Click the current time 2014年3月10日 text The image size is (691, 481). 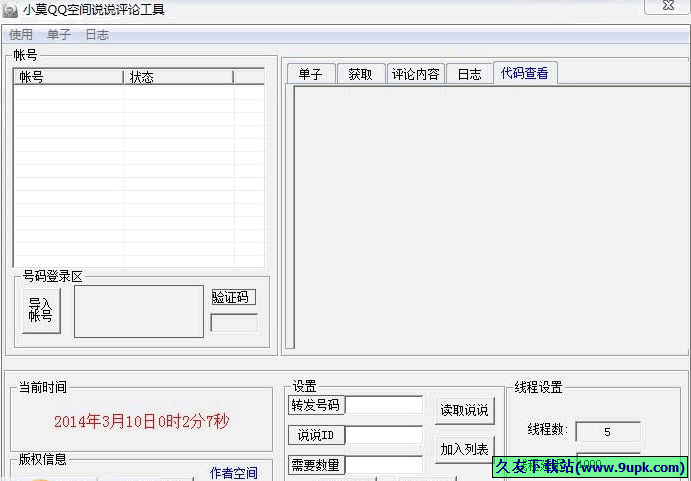(x=141, y=422)
